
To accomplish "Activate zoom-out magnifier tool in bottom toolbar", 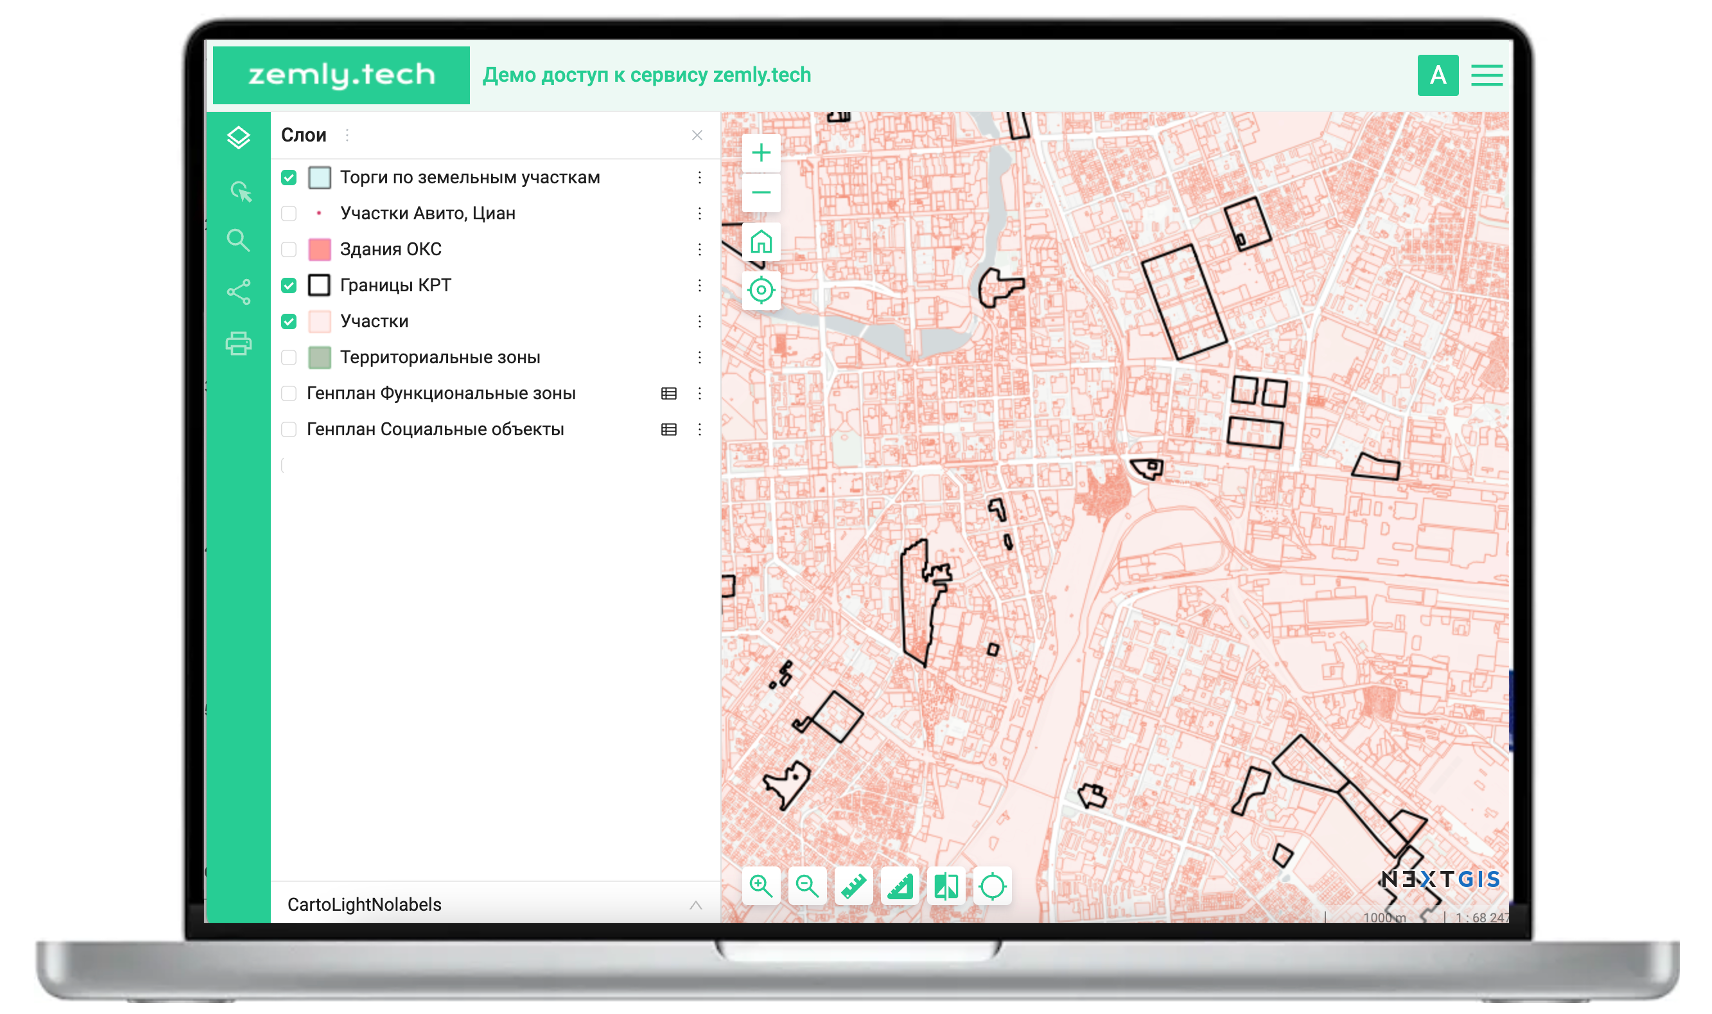I will pos(807,886).
